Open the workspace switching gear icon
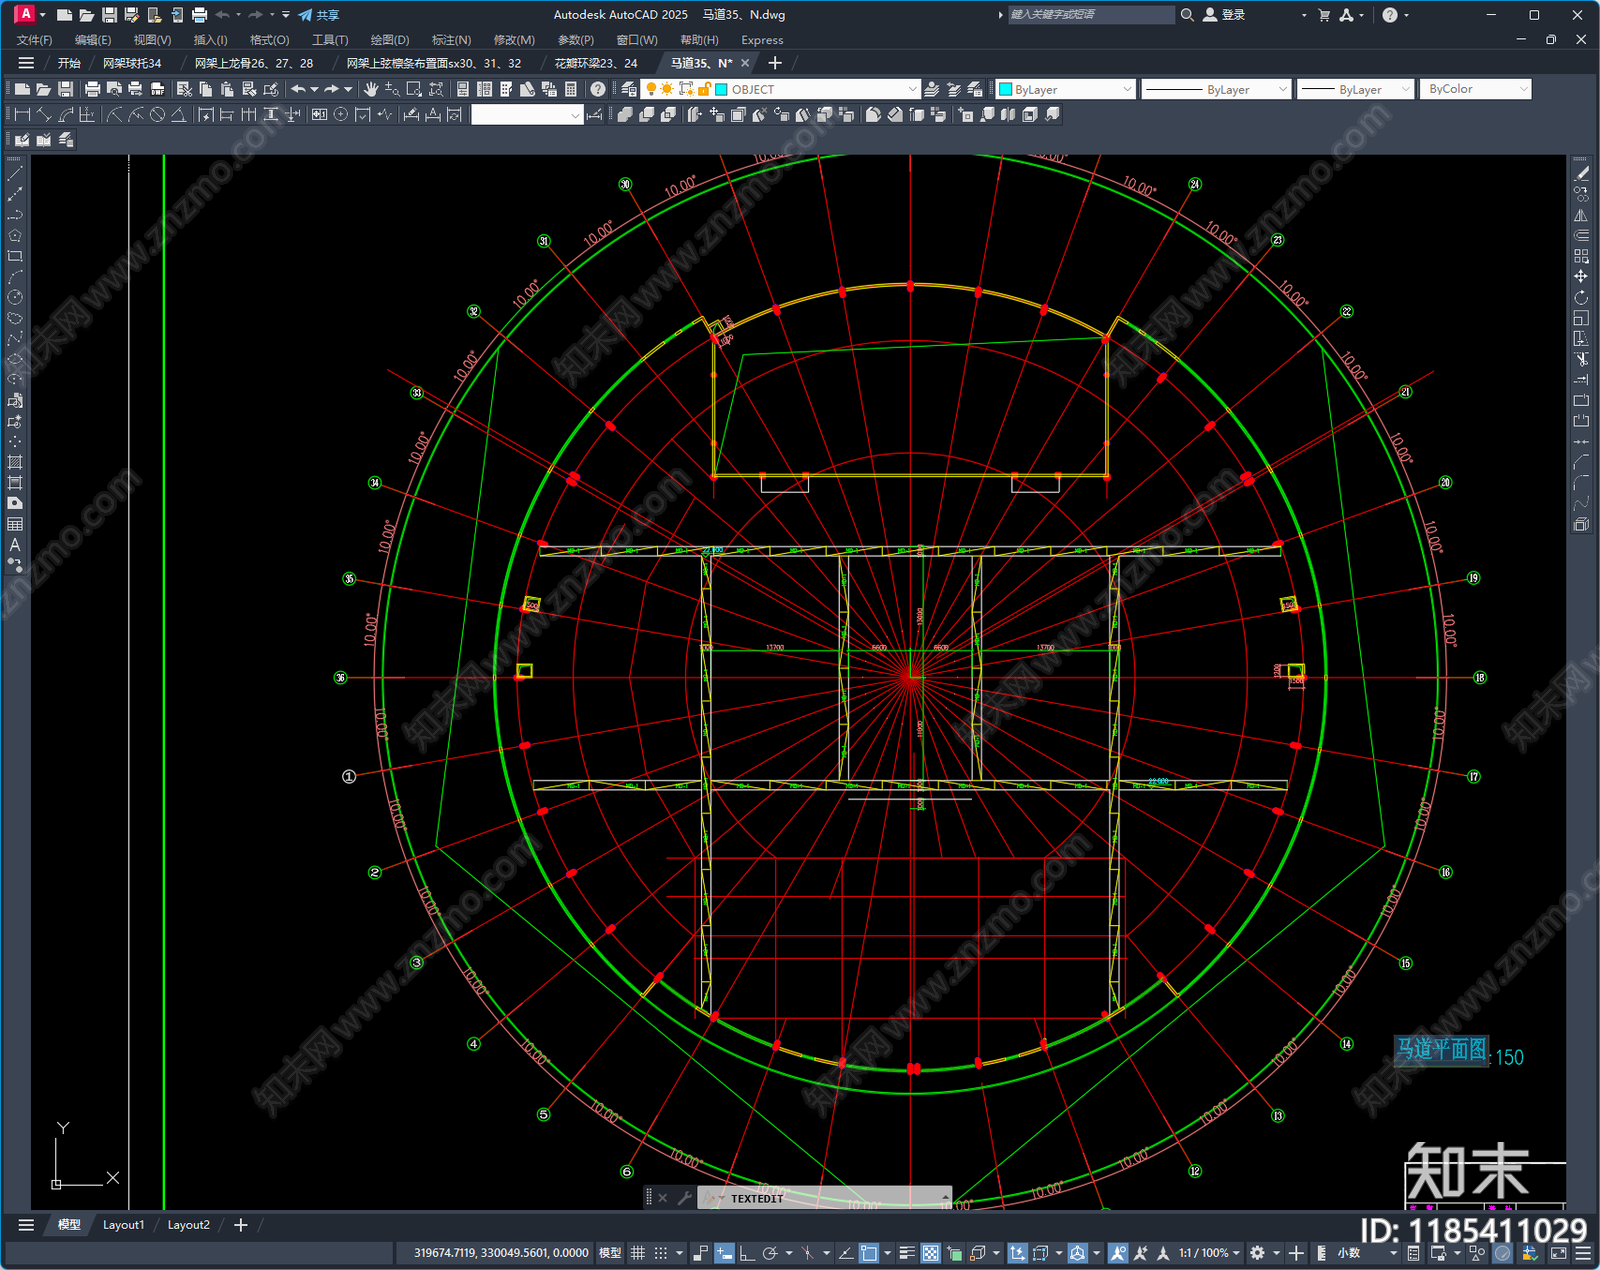The height and width of the screenshot is (1270, 1600). tap(1258, 1253)
